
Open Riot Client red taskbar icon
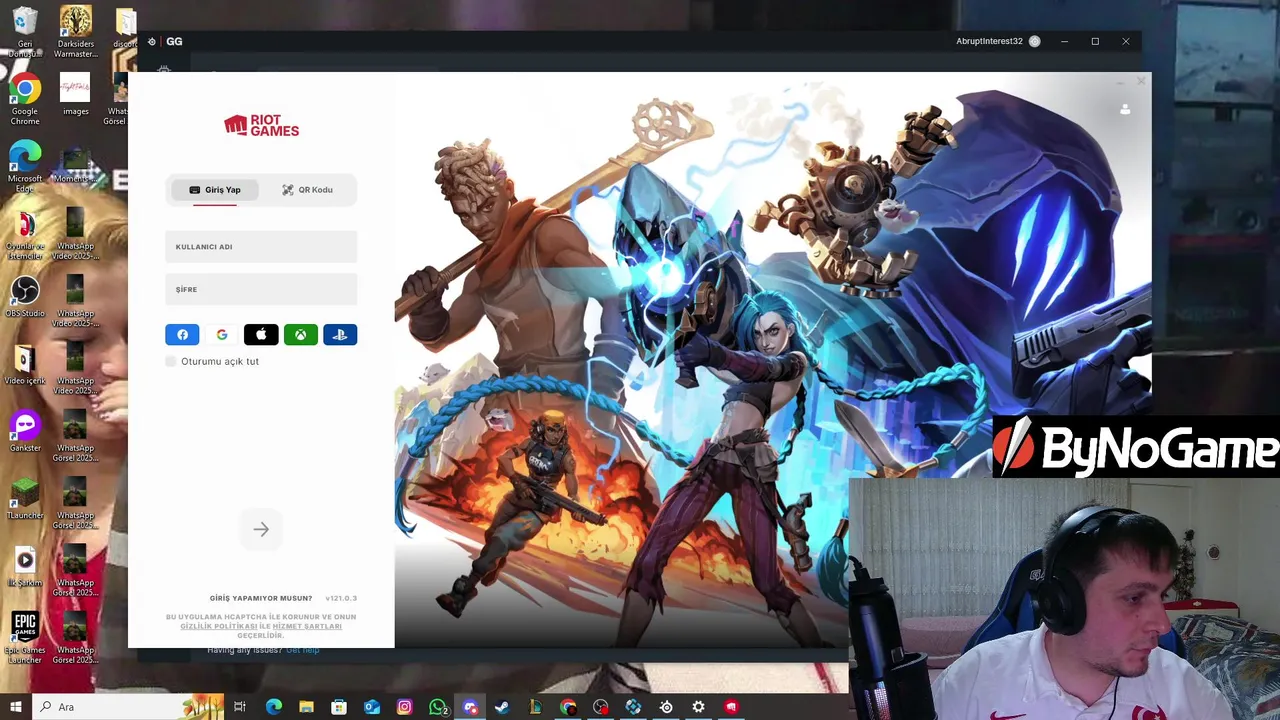coord(731,707)
